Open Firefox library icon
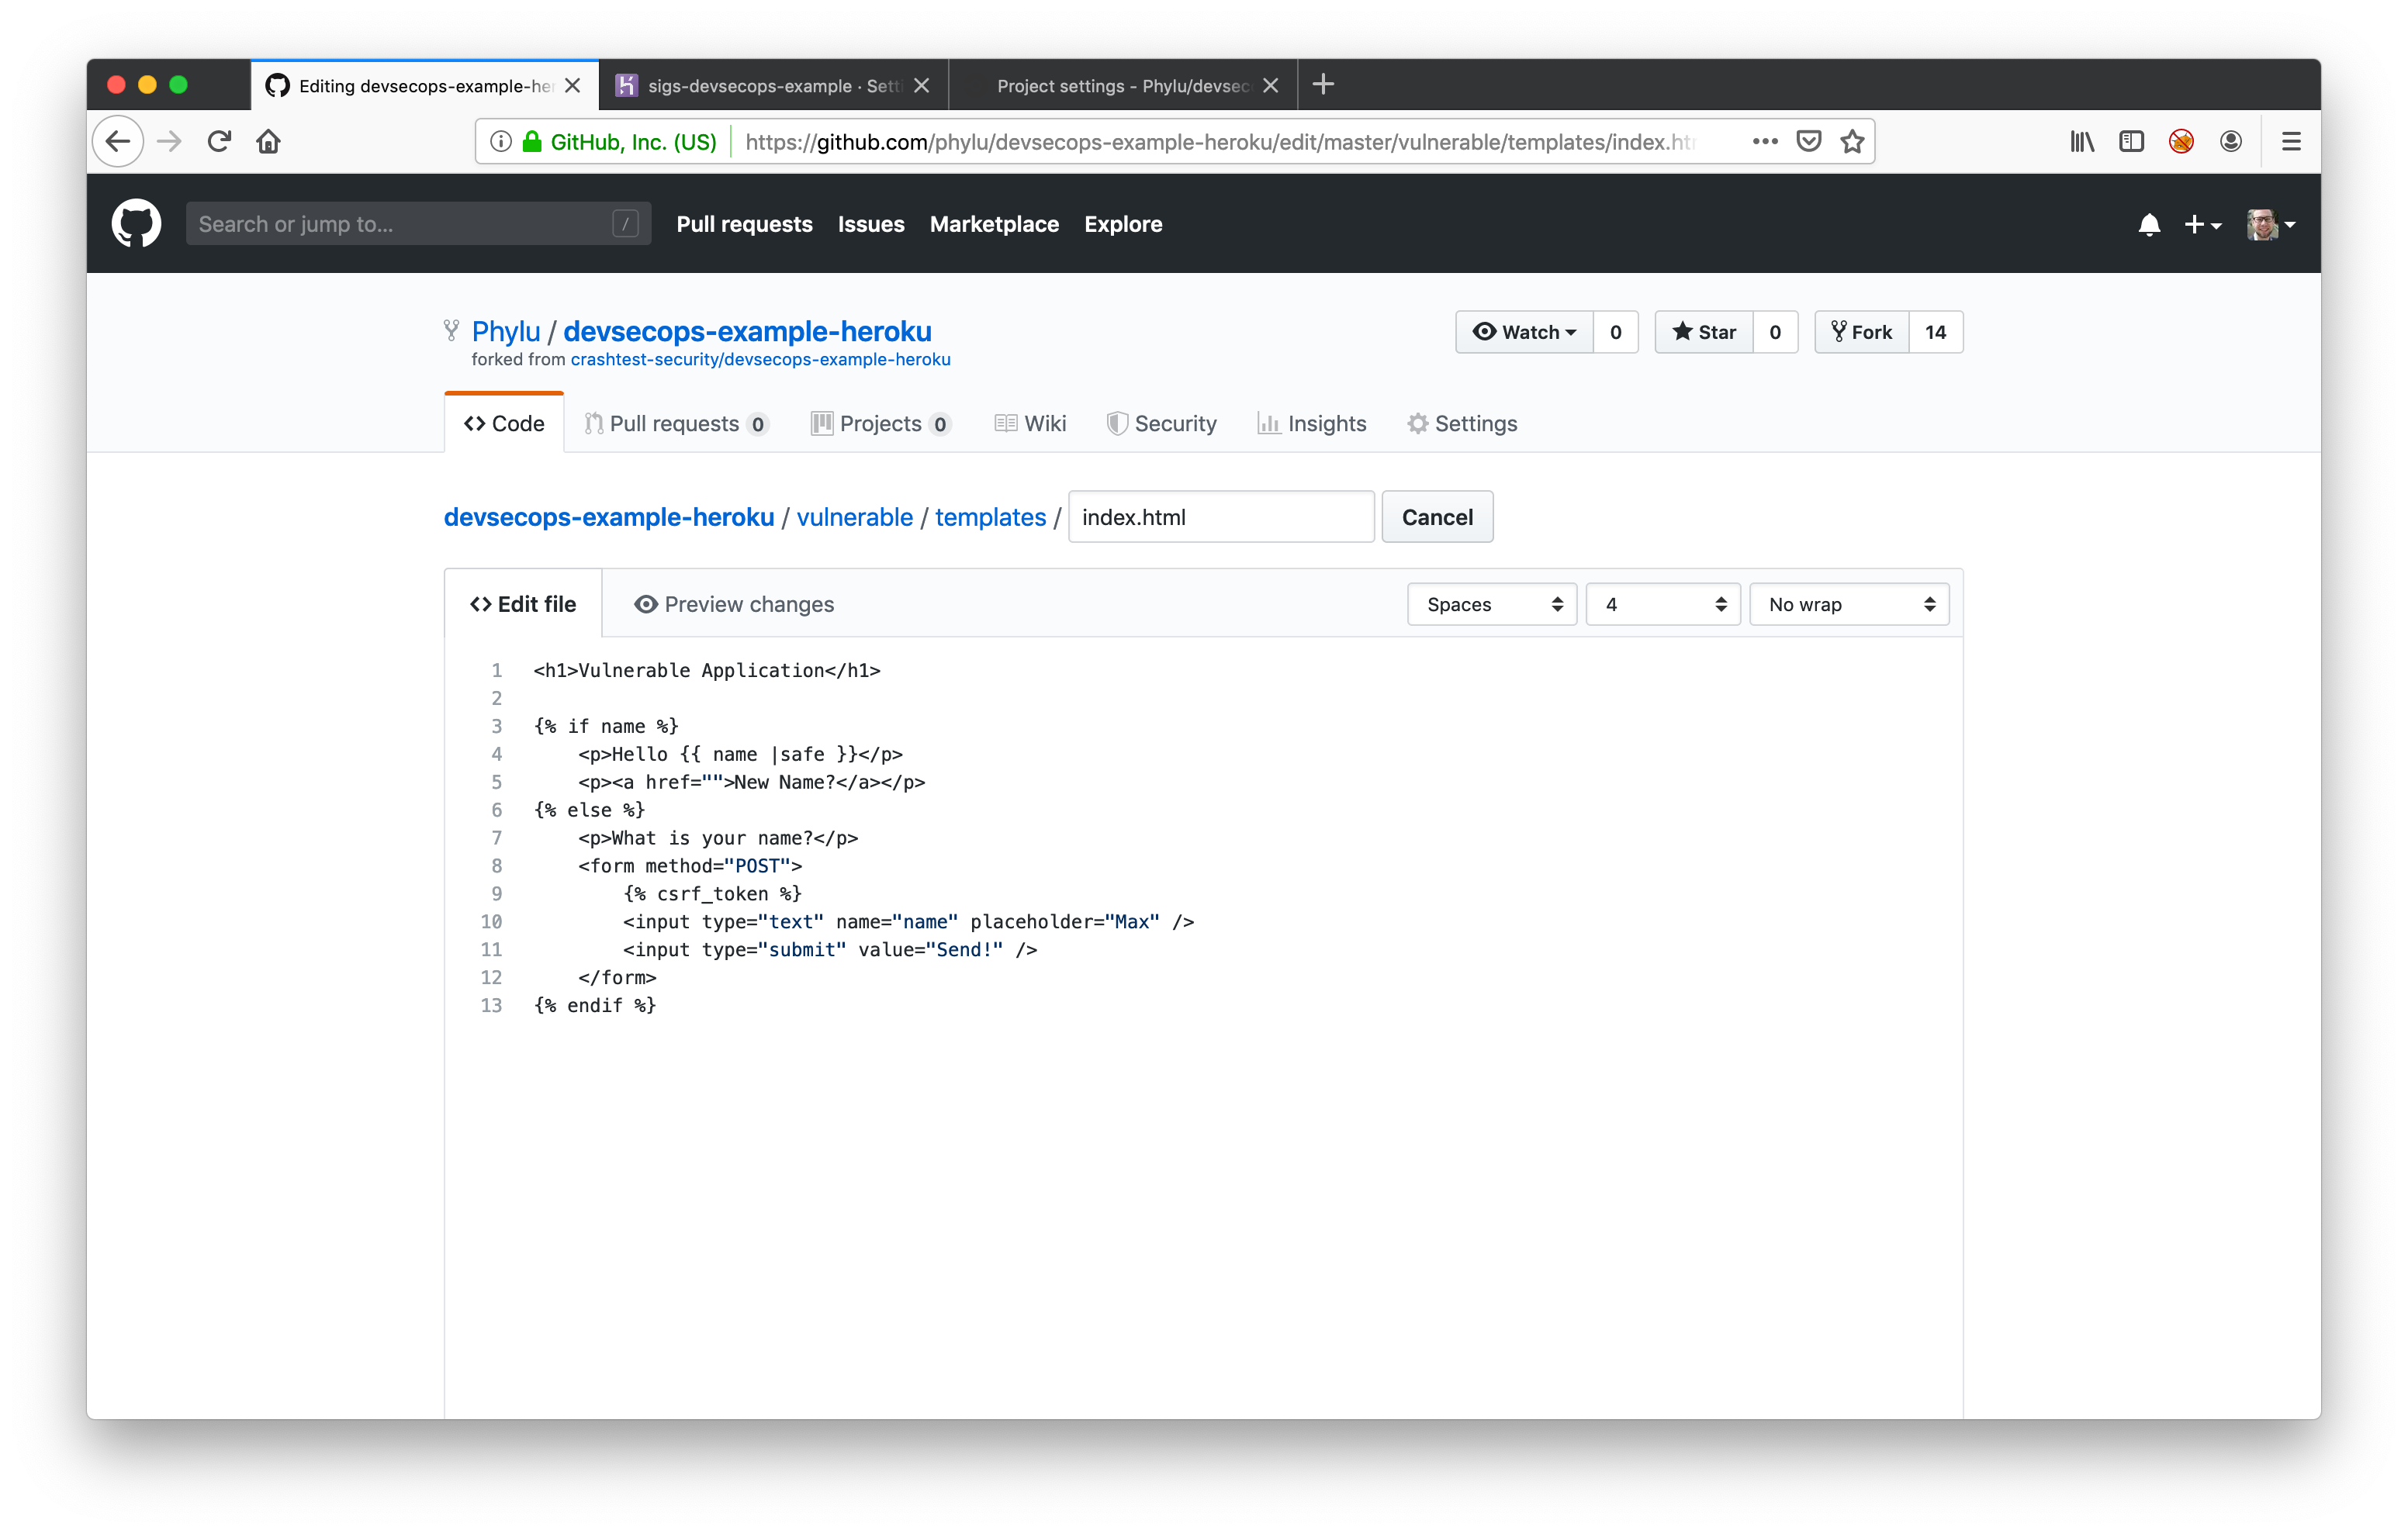The image size is (2408, 1534). pos(2082,141)
